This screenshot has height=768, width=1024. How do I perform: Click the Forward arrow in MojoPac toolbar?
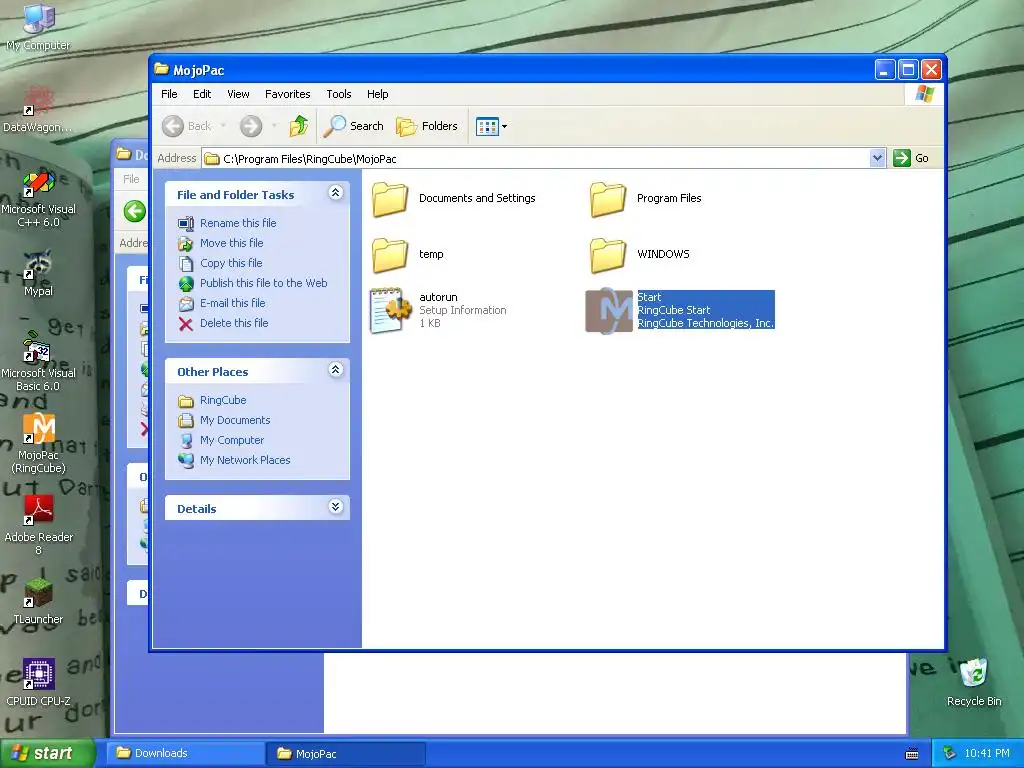coord(251,126)
